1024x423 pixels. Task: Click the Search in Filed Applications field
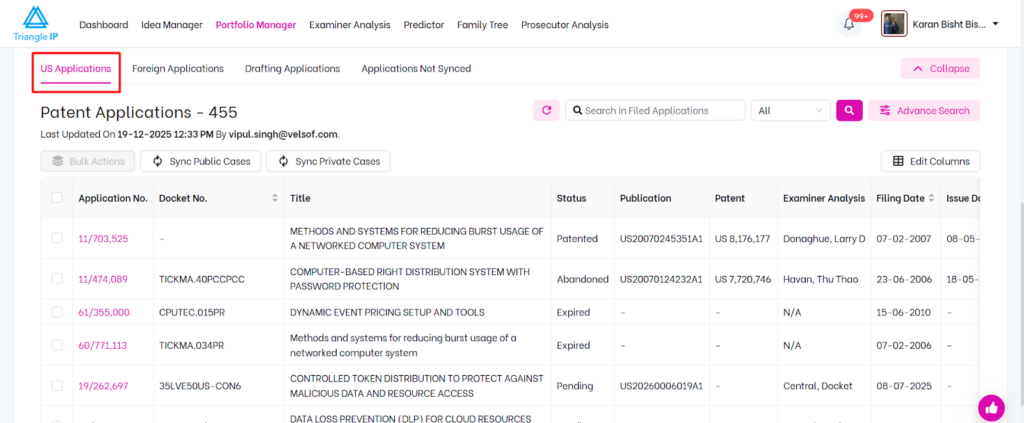655,111
